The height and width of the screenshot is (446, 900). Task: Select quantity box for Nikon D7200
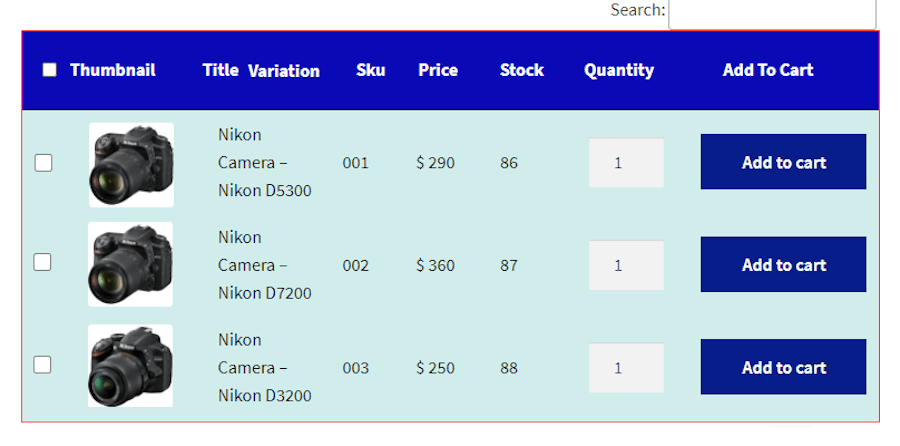[x=626, y=265]
